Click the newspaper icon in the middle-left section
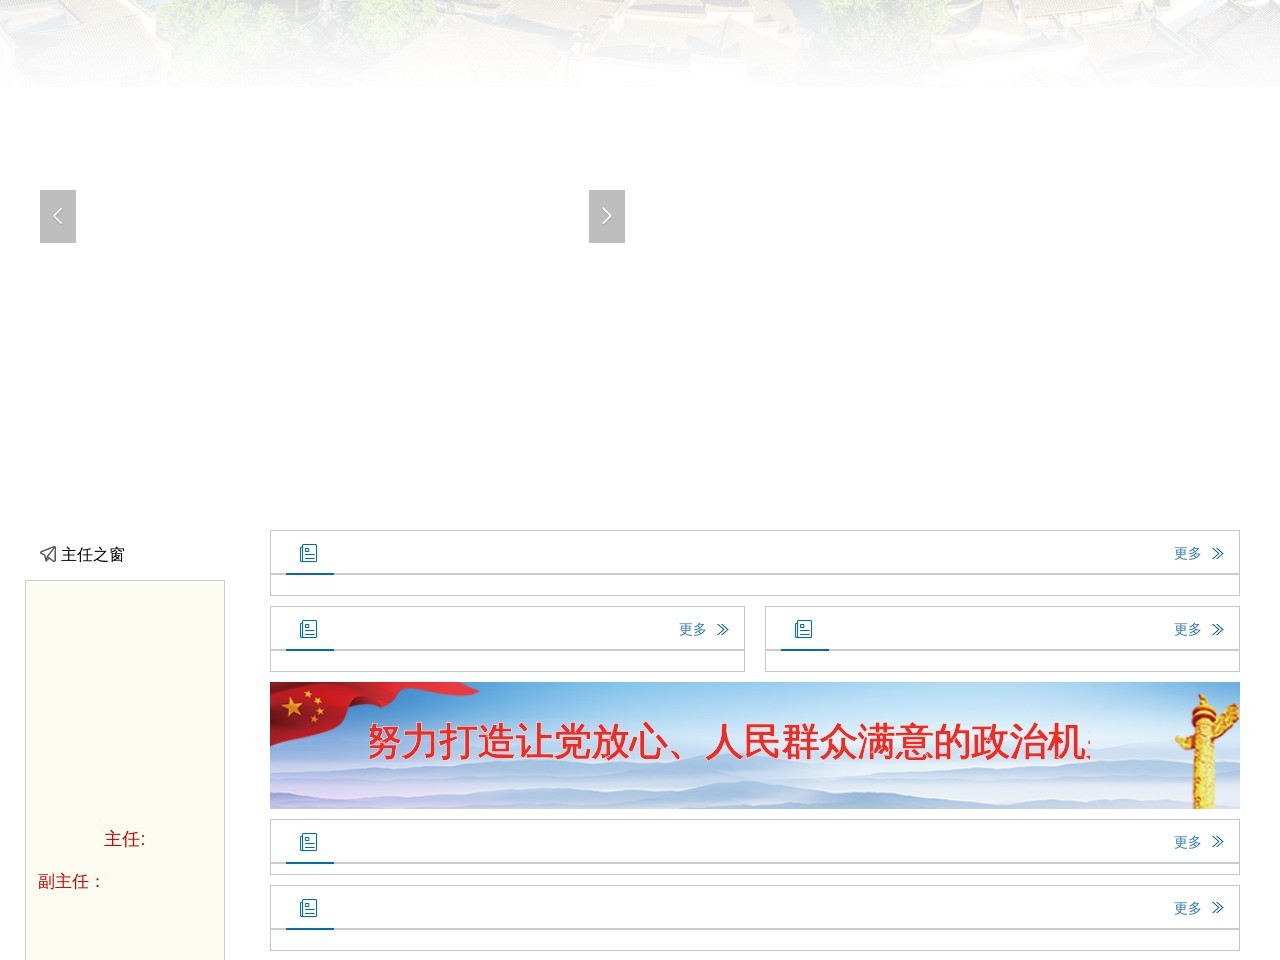This screenshot has width=1280, height=960. [x=308, y=628]
